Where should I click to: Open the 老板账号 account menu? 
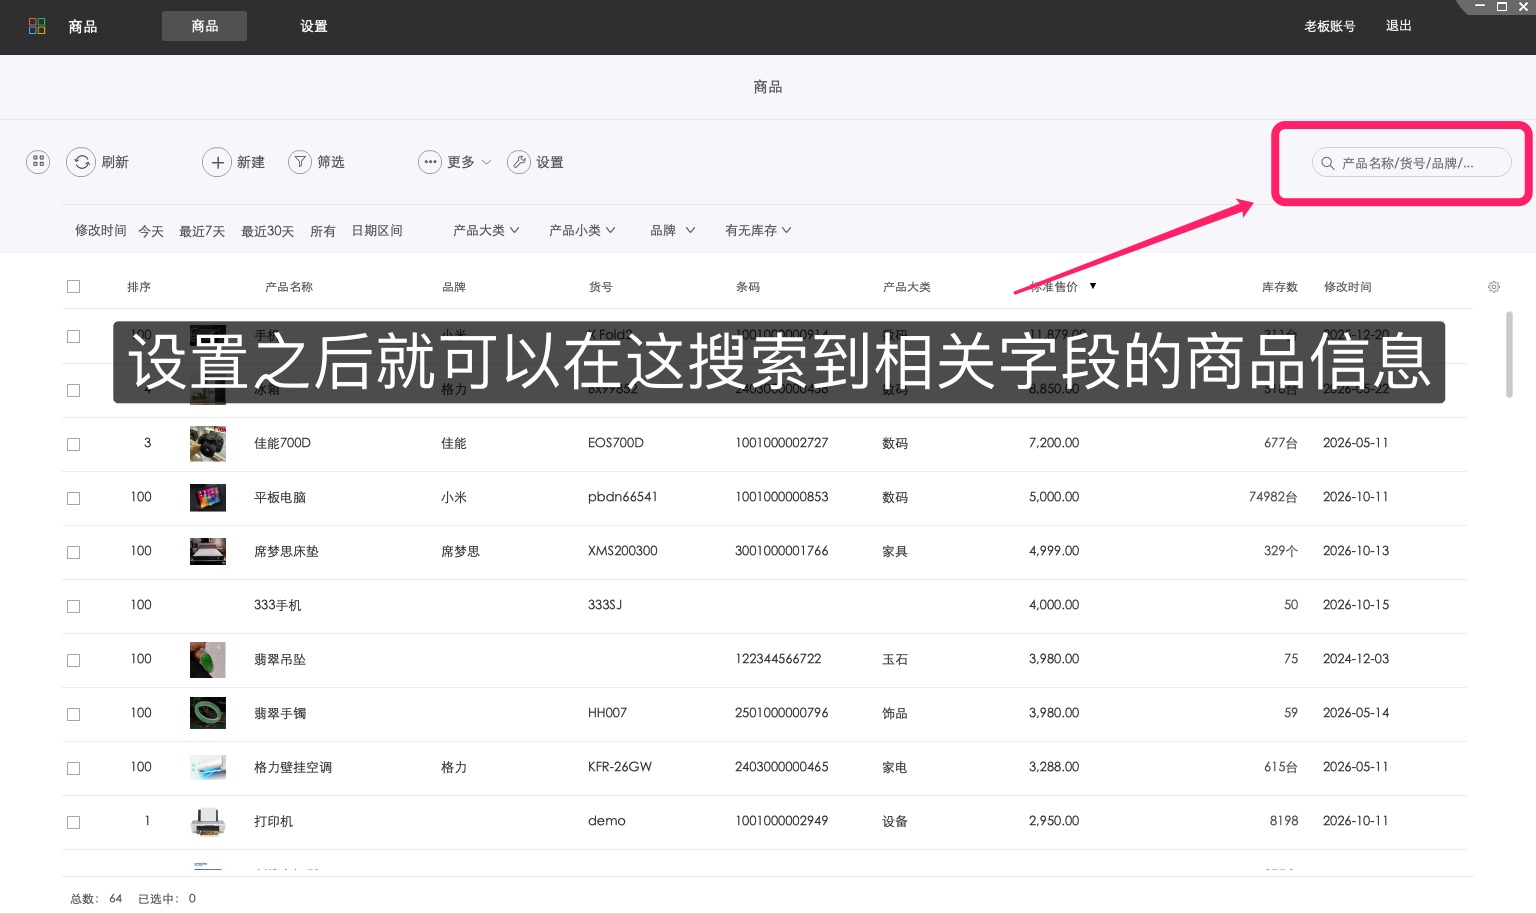[x=1329, y=26]
